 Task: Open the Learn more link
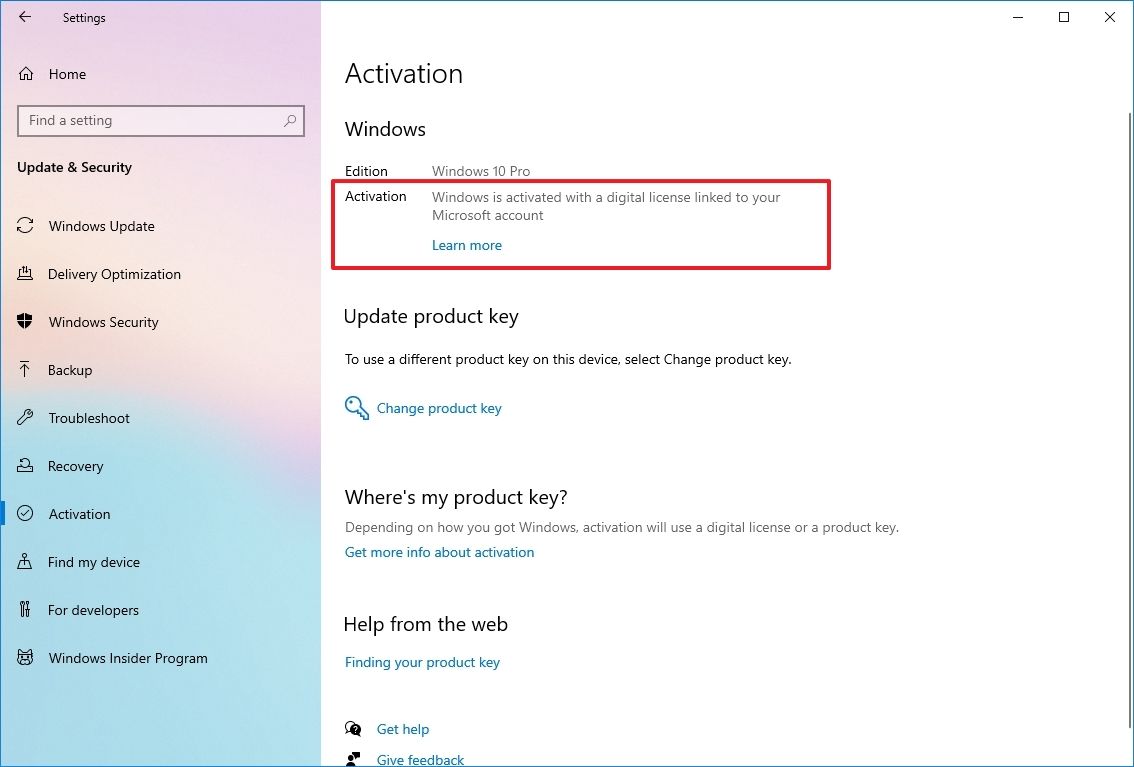[466, 245]
